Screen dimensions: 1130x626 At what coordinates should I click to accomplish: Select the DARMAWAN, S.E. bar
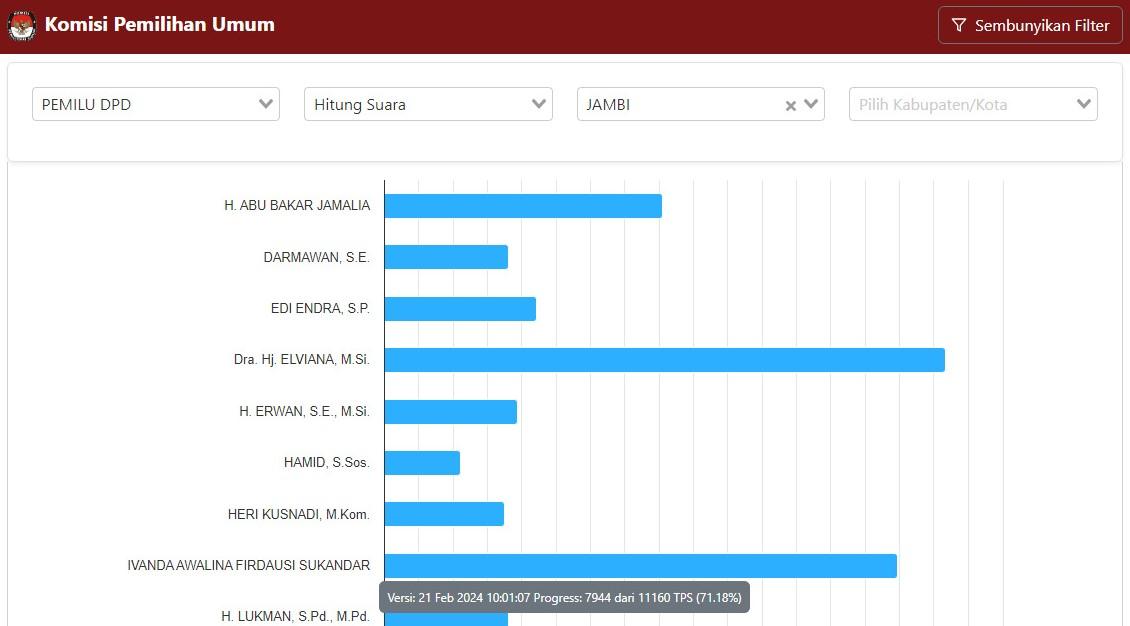tap(446, 257)
